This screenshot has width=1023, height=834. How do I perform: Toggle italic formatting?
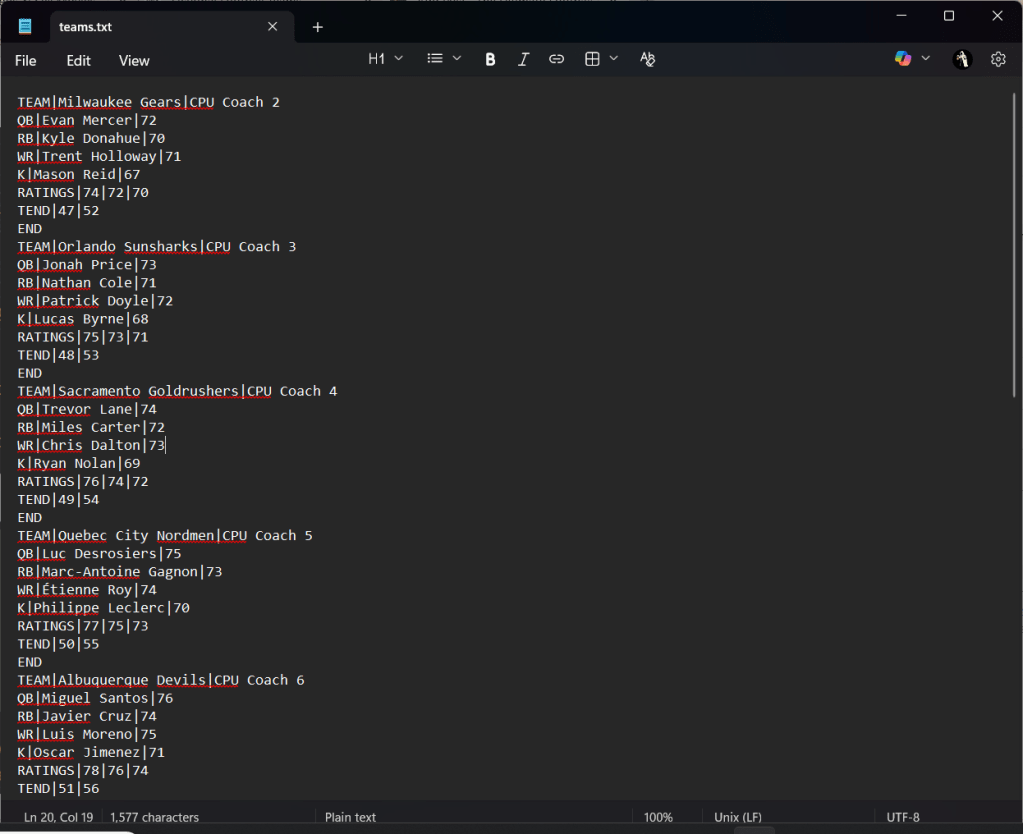pyautogui.click(x=523, y=60)
